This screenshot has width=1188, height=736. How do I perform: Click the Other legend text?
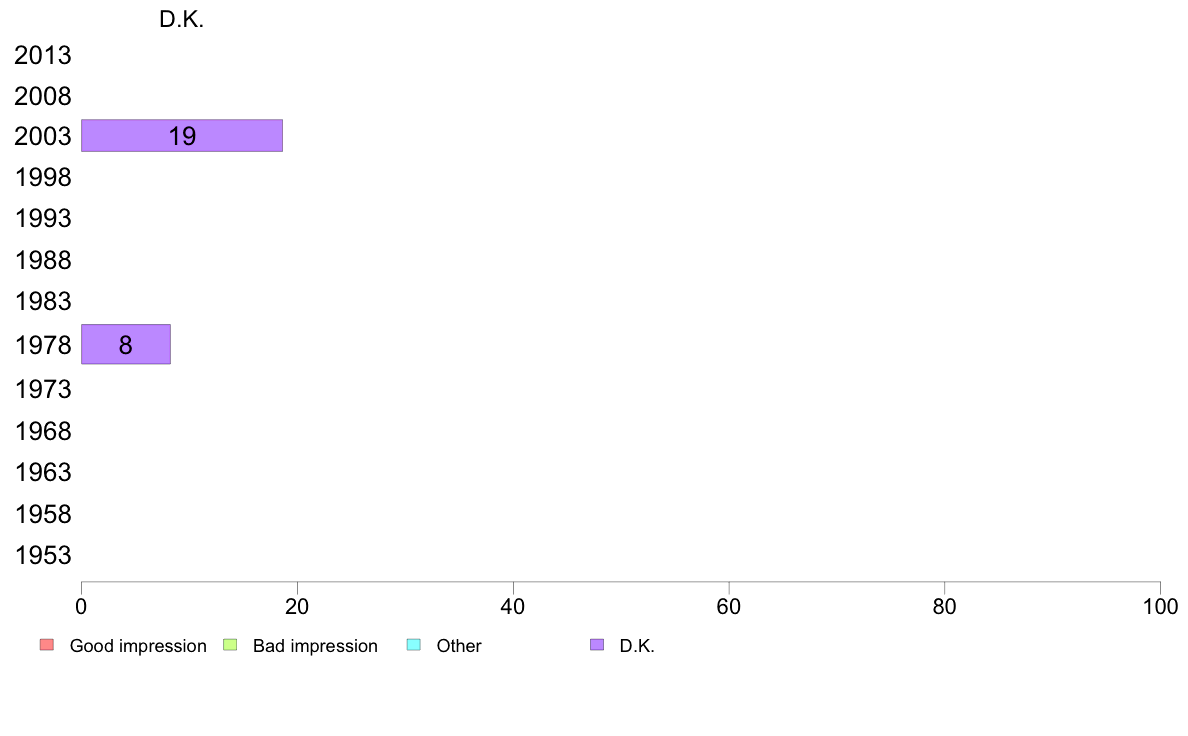click(x=458, y=646)
